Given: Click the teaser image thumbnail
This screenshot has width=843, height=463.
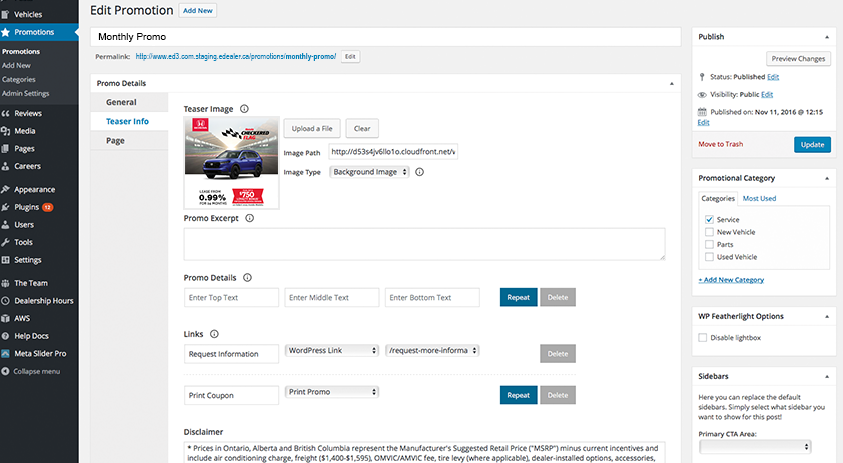Looking at the screenshot, I should [x=232, y=163].
